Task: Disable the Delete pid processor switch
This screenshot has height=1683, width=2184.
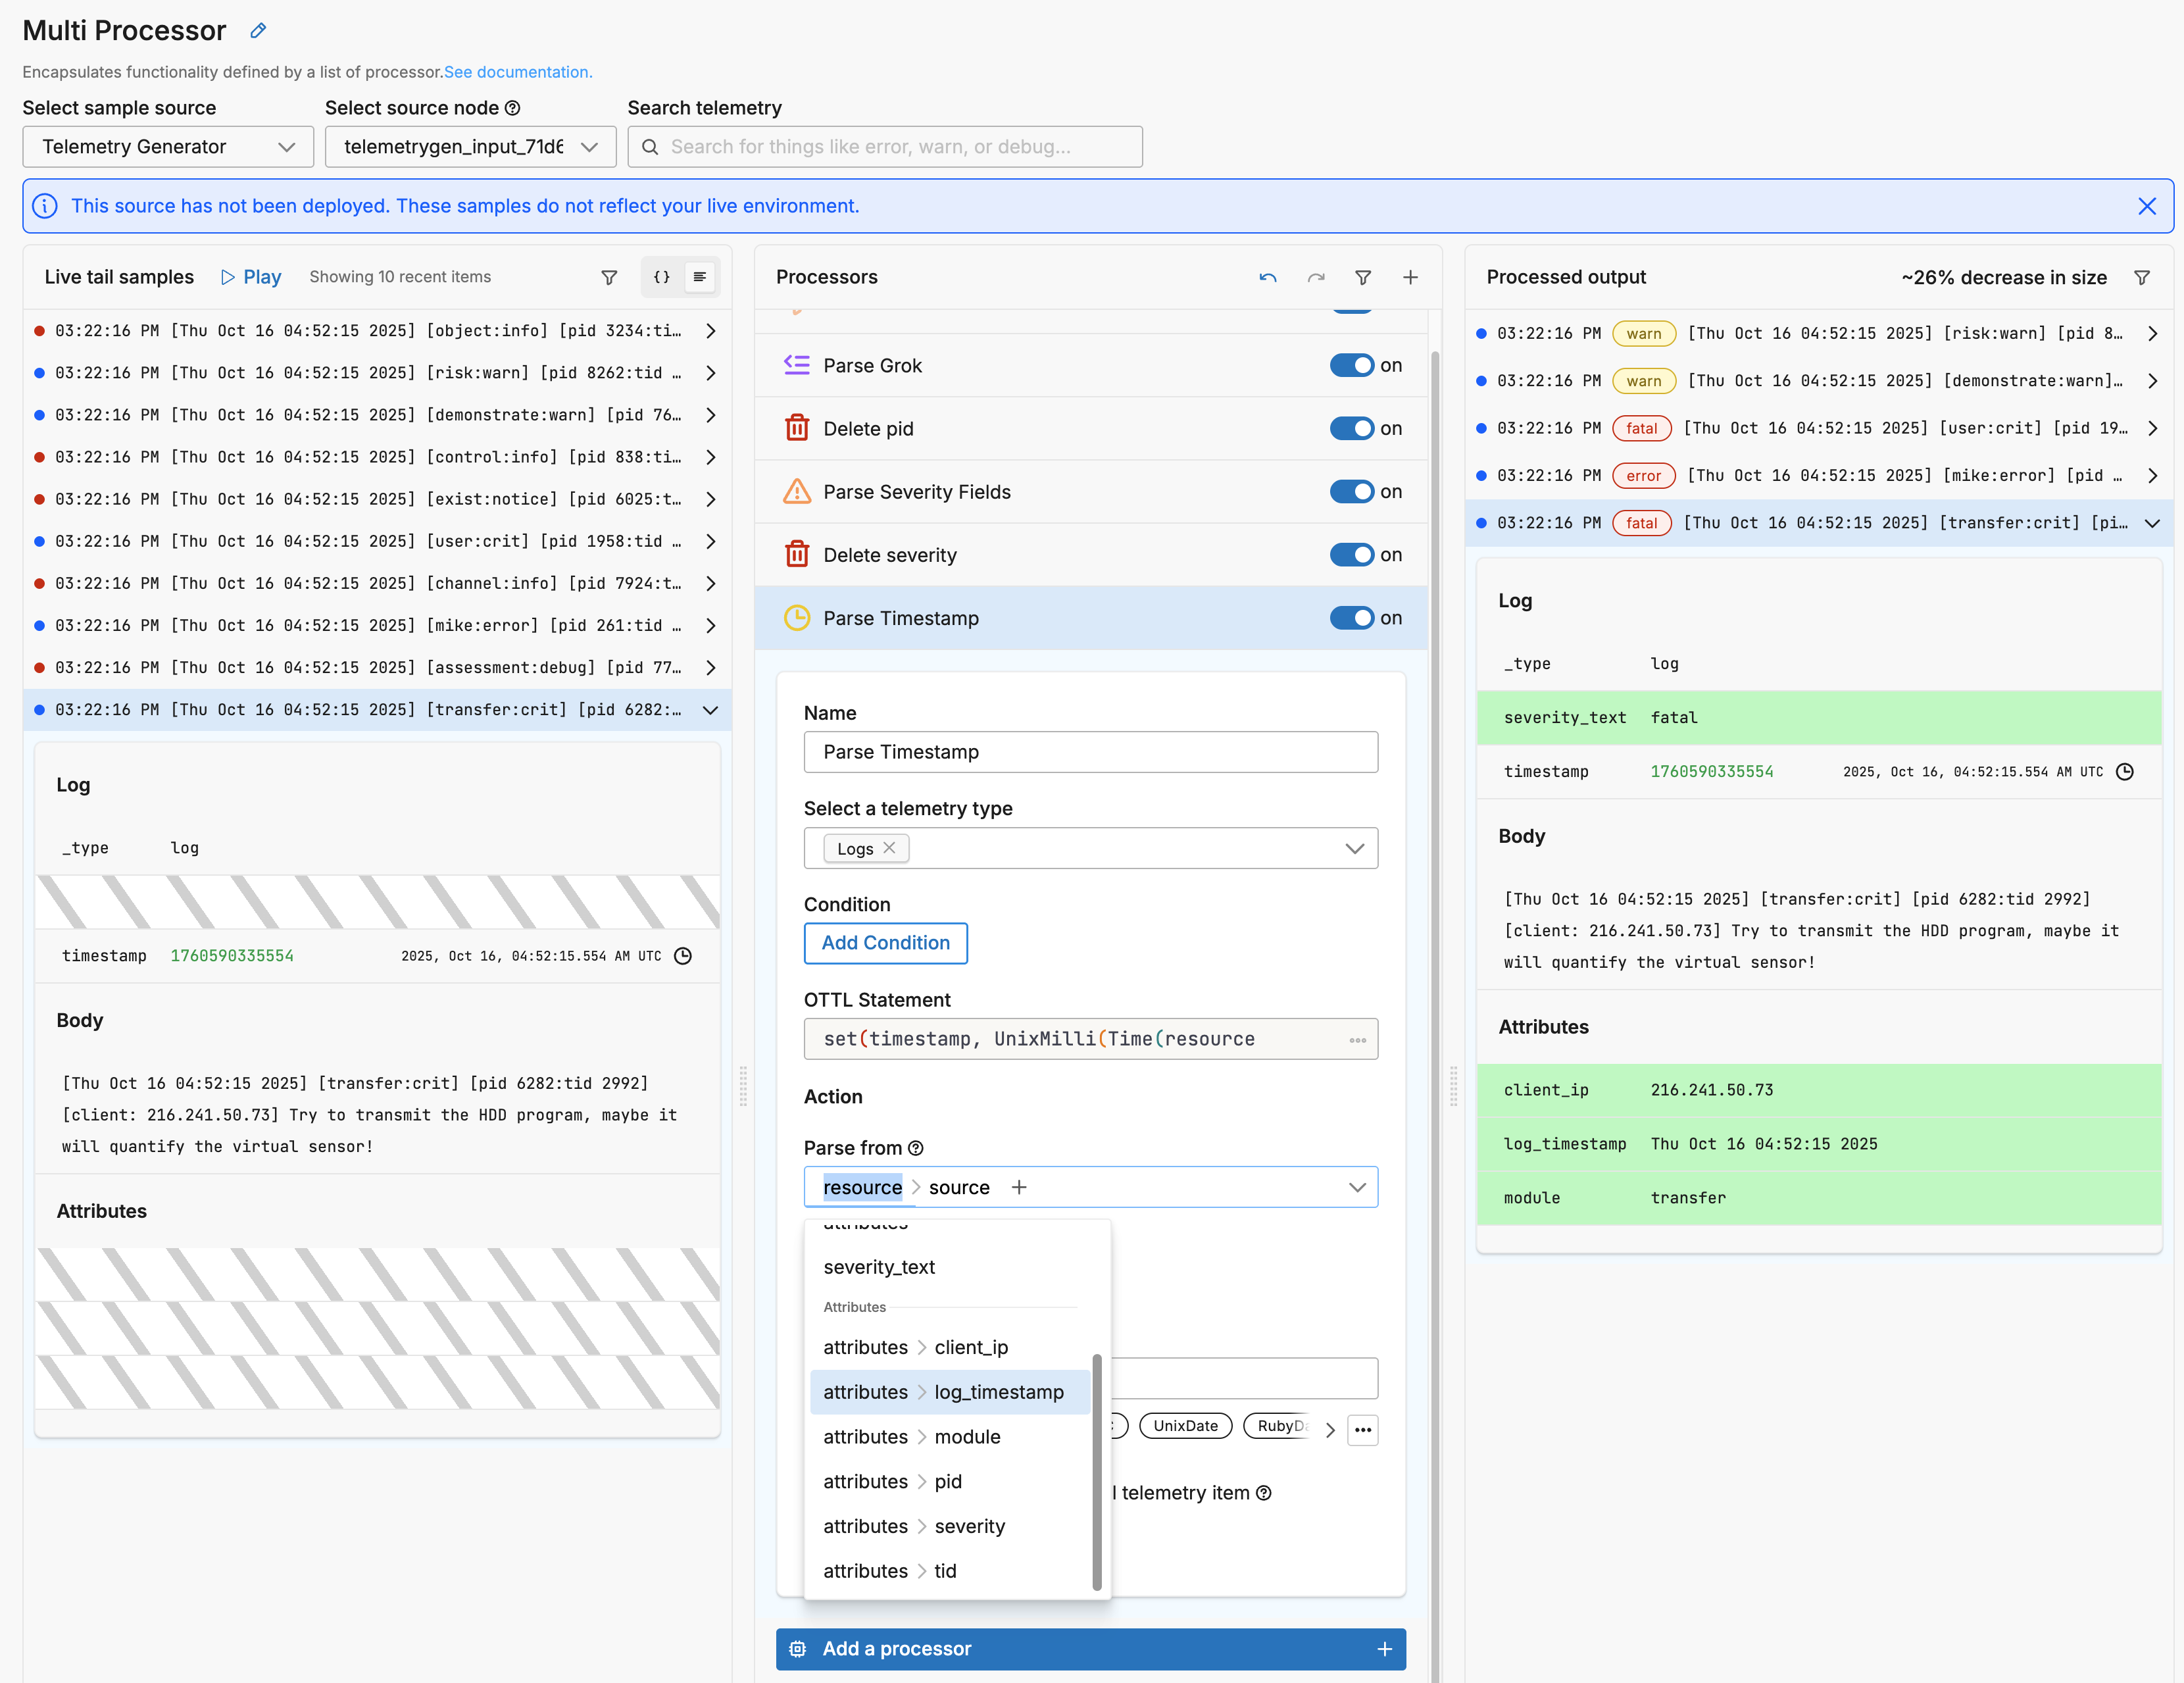Action: (1351, 428)
